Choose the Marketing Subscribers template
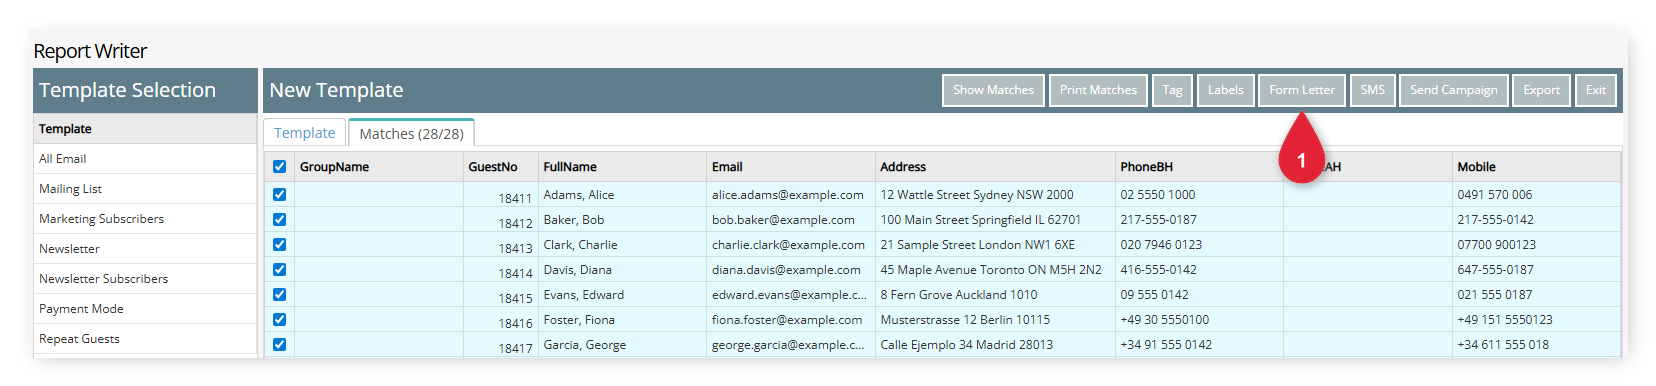This screenshot has width=1656, height=386. tap(145, 219)
